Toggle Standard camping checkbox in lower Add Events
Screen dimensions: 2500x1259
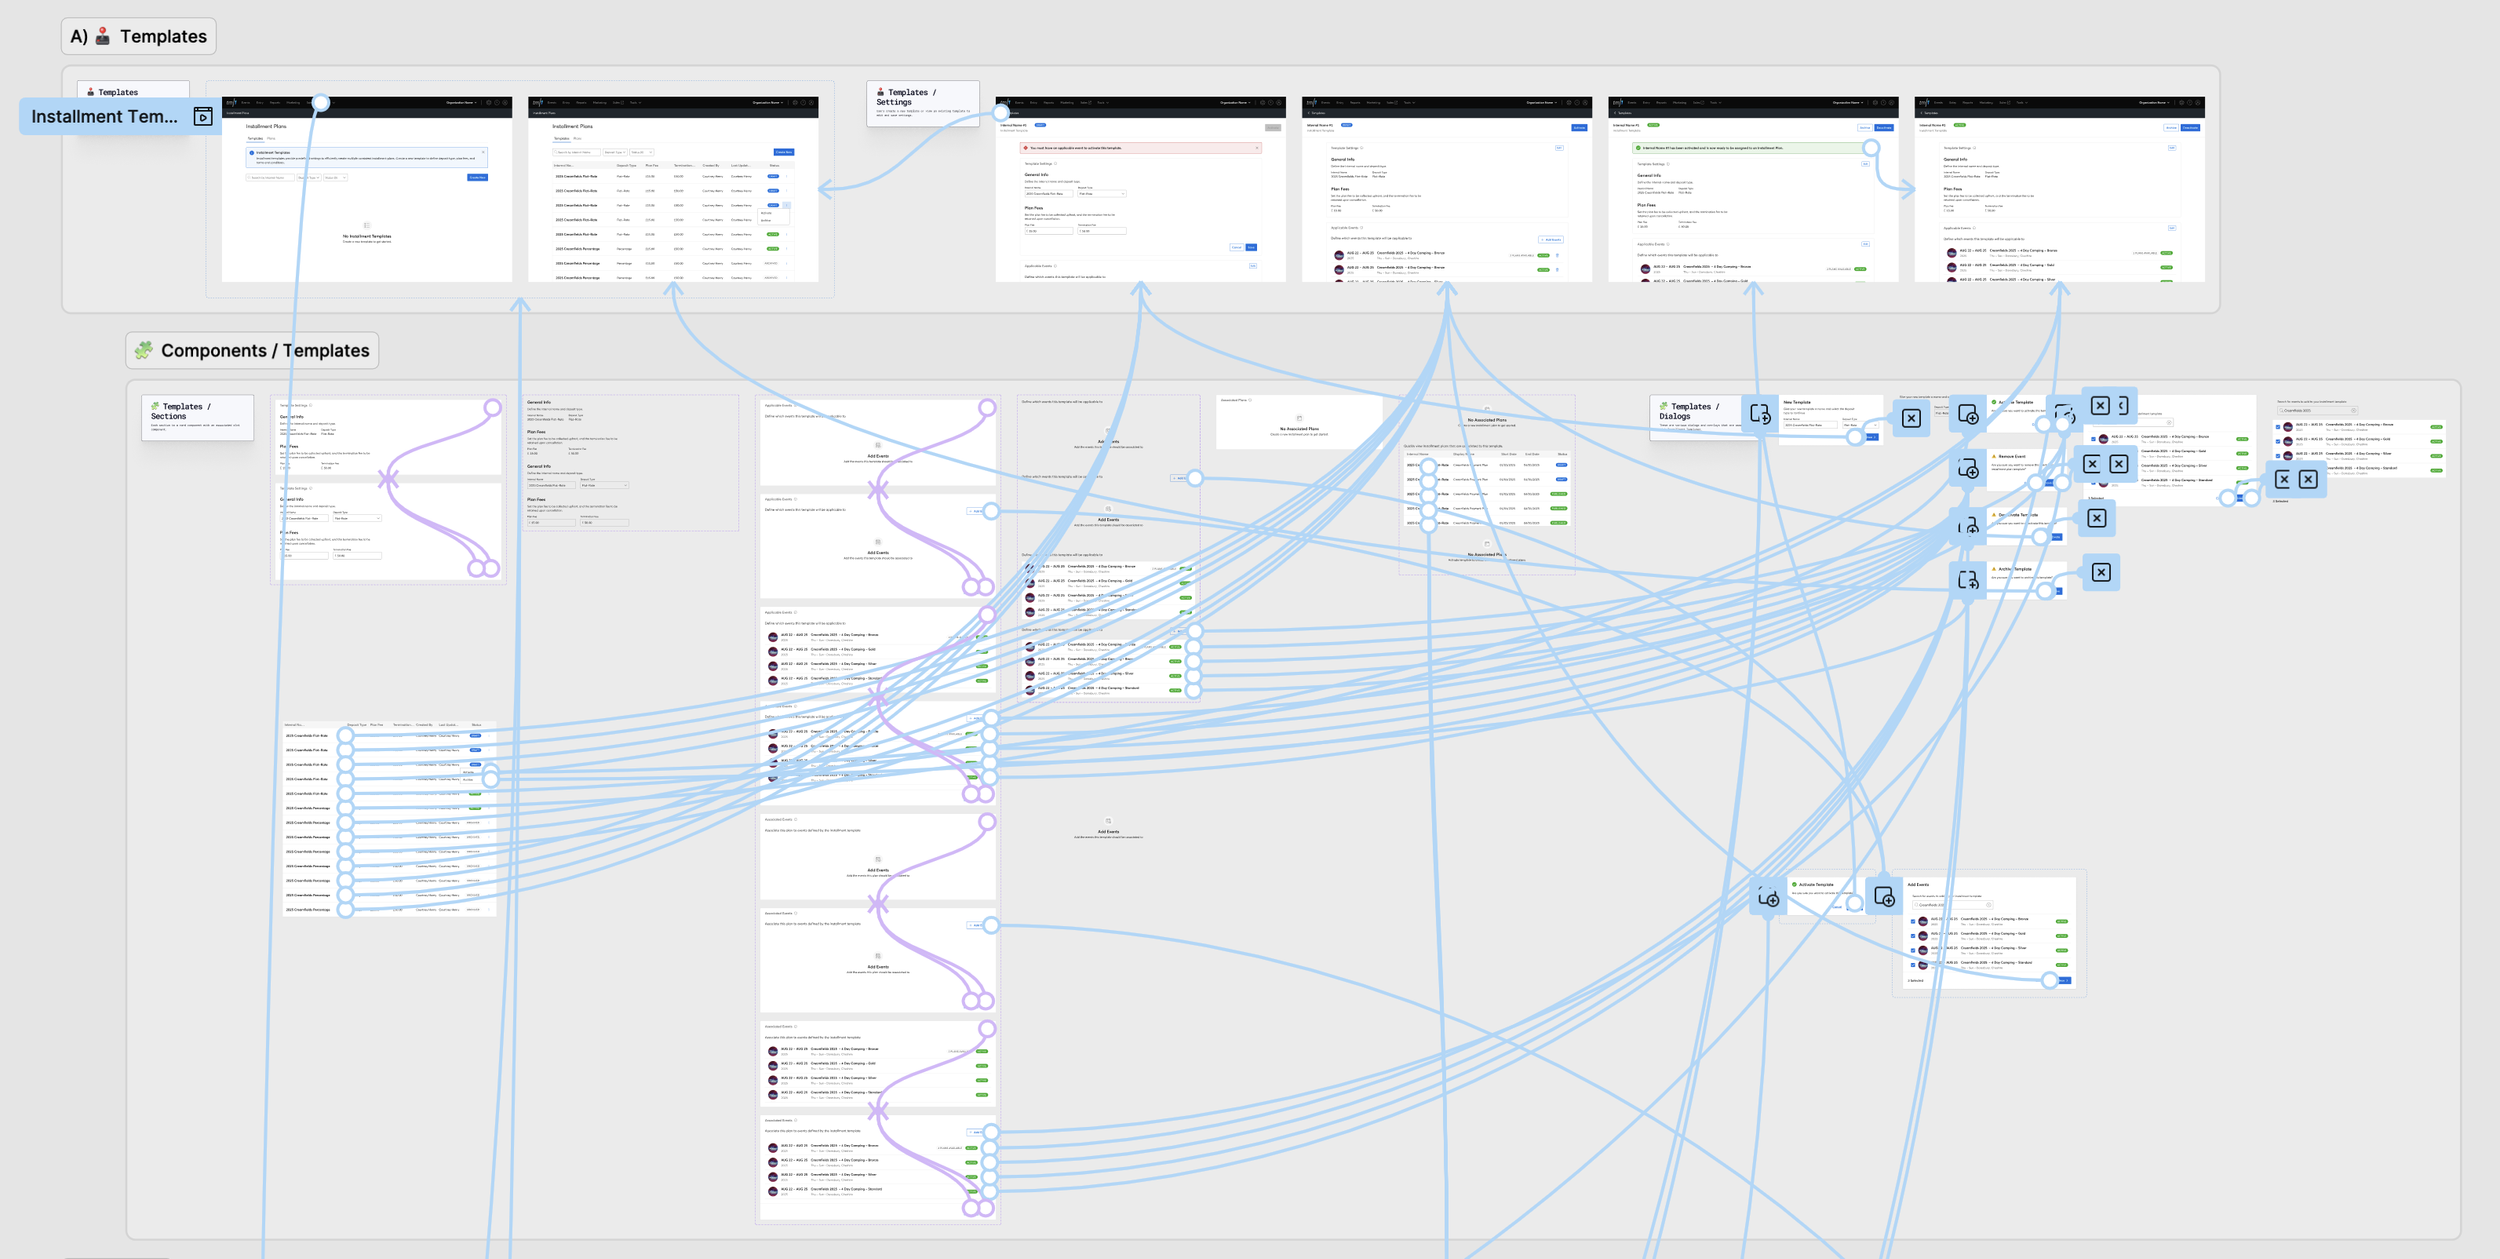1913,965
